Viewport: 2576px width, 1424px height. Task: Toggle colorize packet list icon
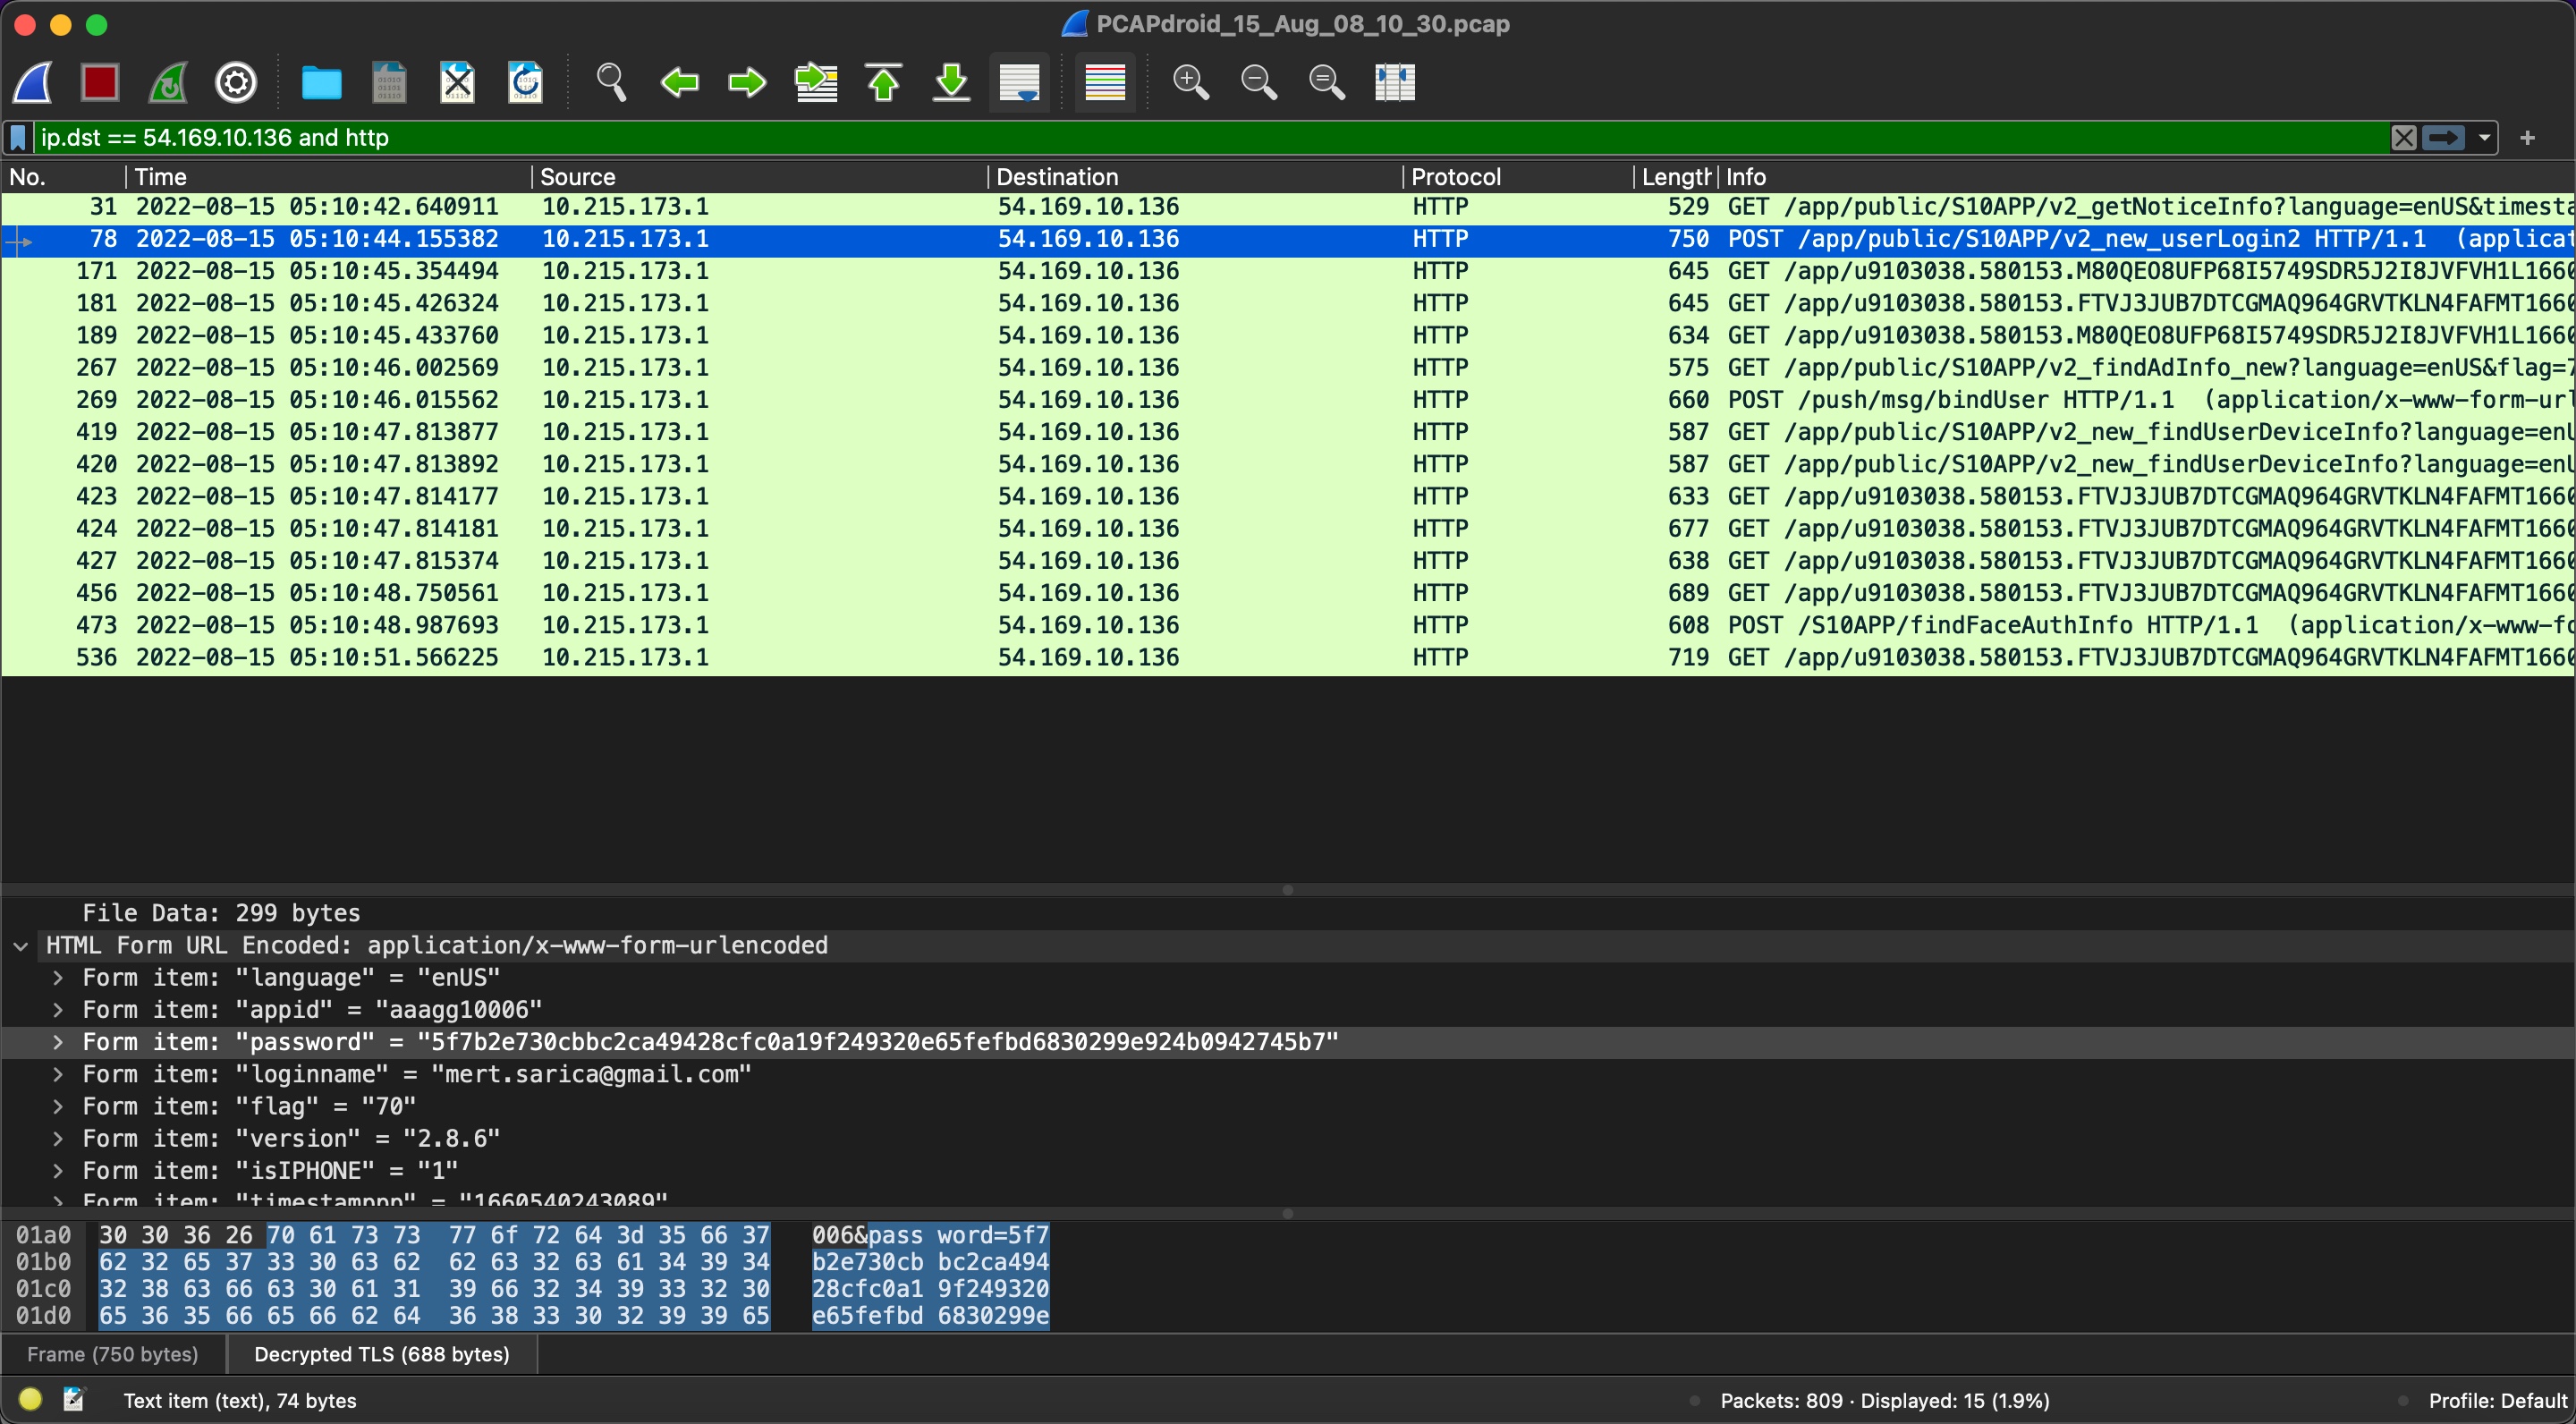point(1105,82)
